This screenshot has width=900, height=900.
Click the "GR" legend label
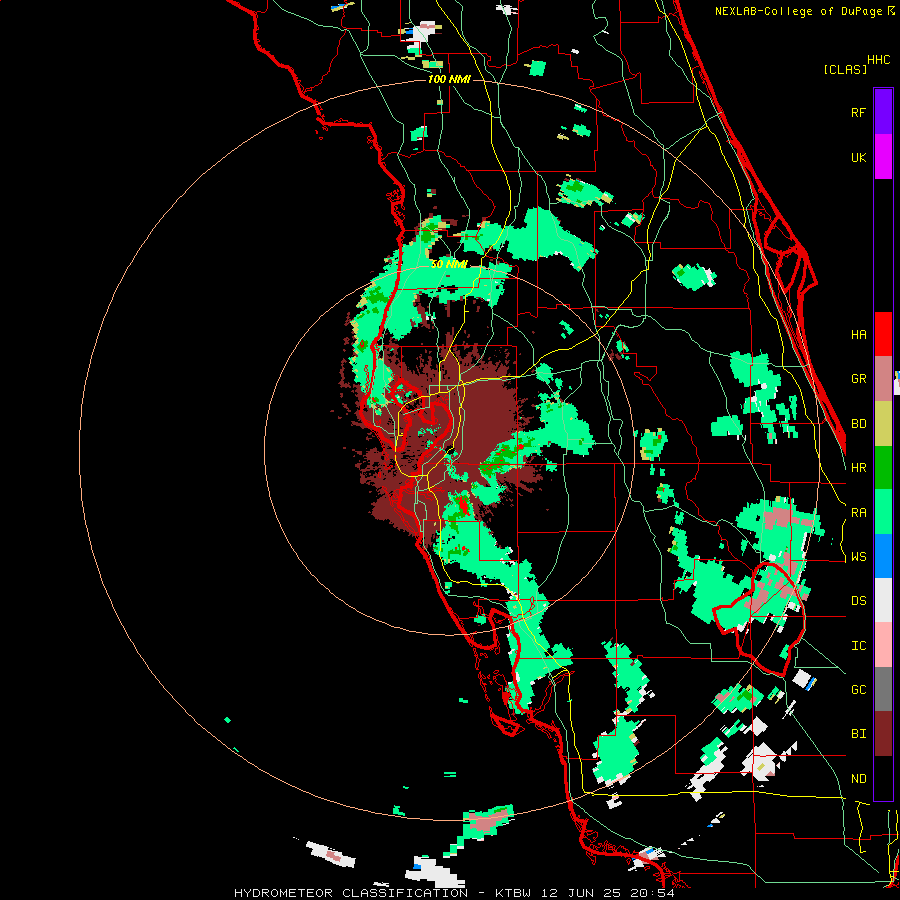tap(858, 379)
